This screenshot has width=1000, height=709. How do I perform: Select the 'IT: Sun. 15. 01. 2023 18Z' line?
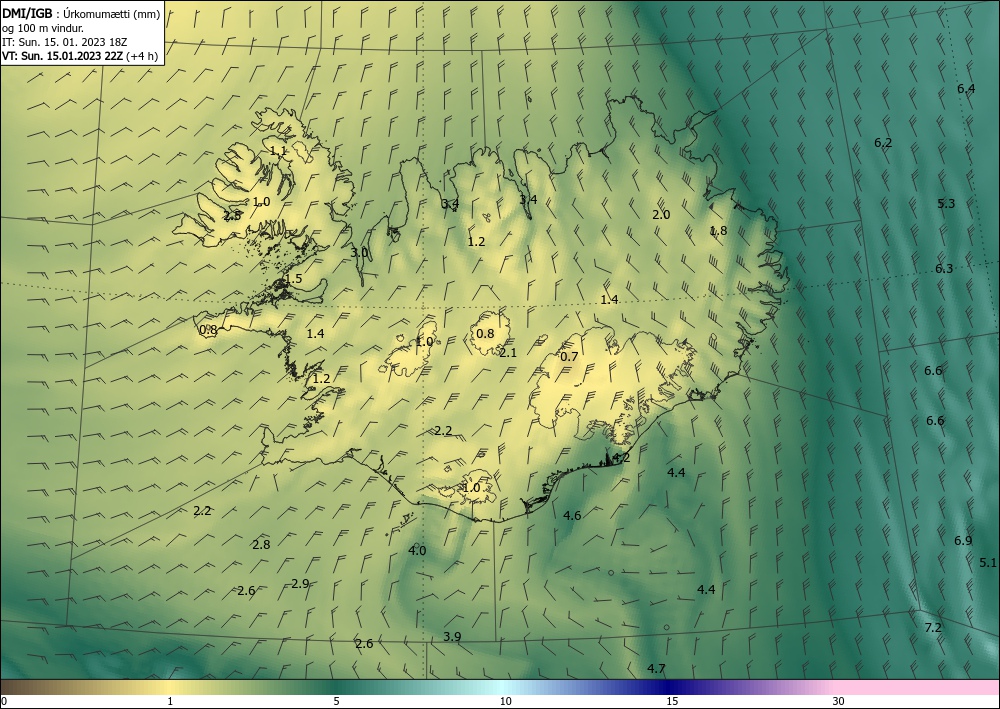point(64,42)
